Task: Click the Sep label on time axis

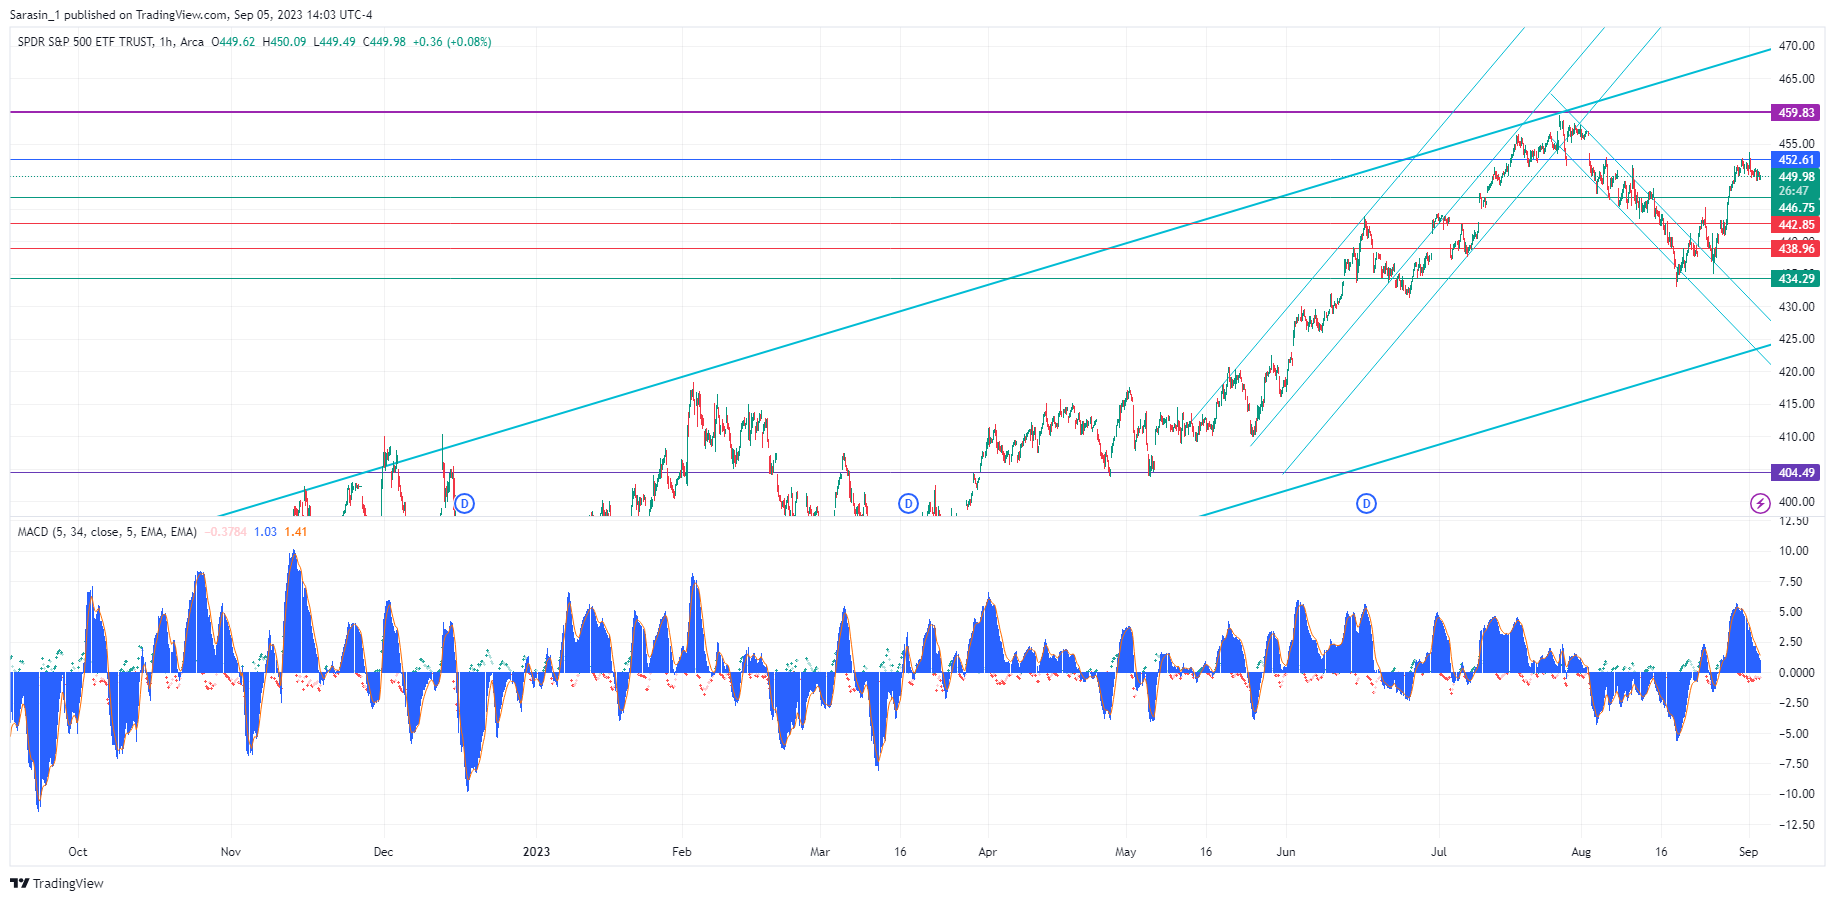Action: click(x=1748, y=852)
